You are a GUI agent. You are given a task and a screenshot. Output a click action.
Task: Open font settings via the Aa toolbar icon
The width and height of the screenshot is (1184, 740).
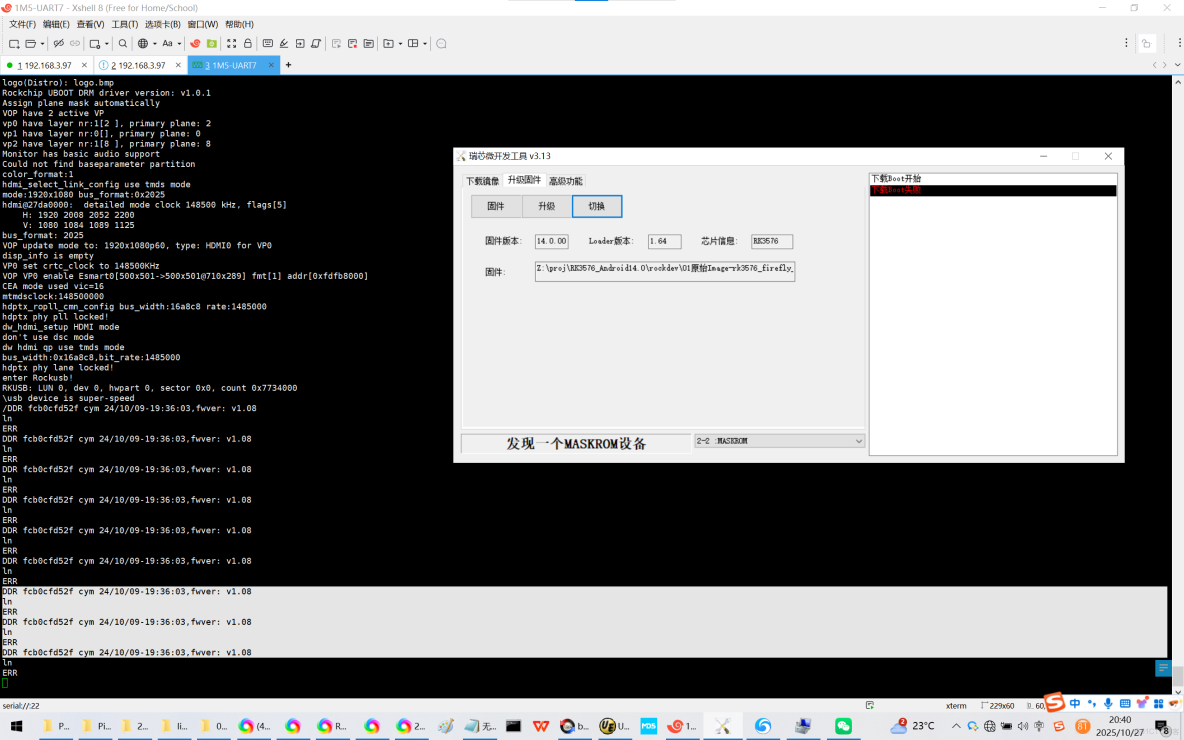(167, 43)
